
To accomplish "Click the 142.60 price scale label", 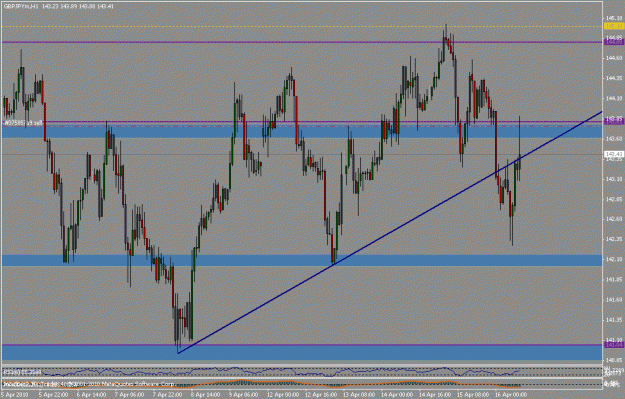I will point(613,219).
